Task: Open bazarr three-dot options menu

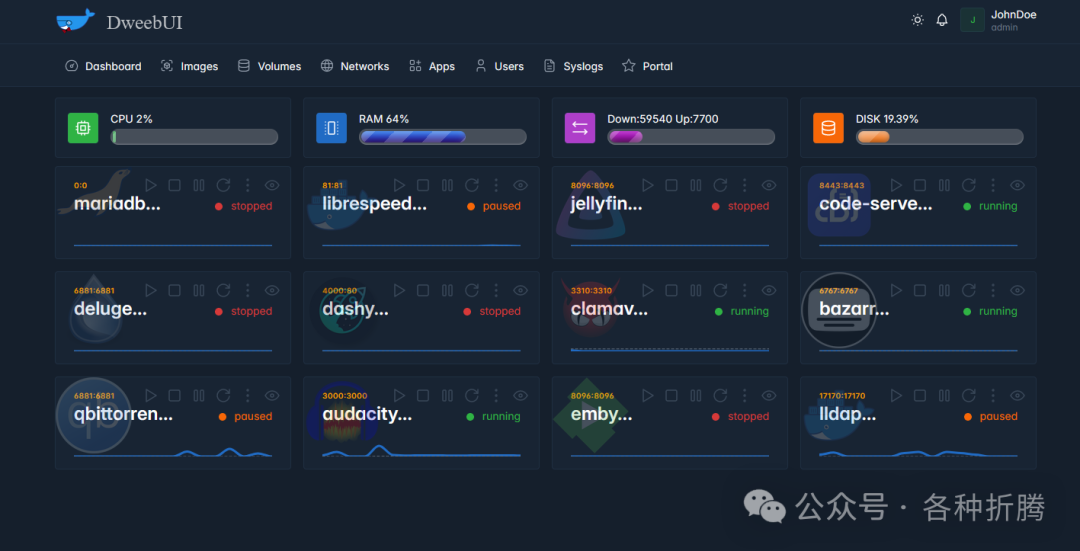Action: pyautogui.click(x=993, y=291)
